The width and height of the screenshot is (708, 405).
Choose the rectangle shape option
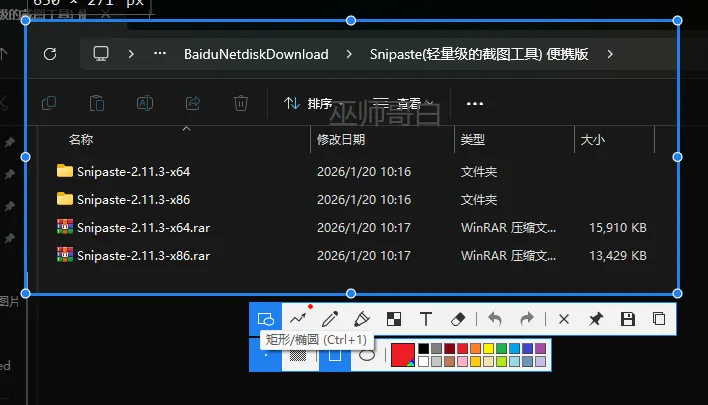coord(335,356)
